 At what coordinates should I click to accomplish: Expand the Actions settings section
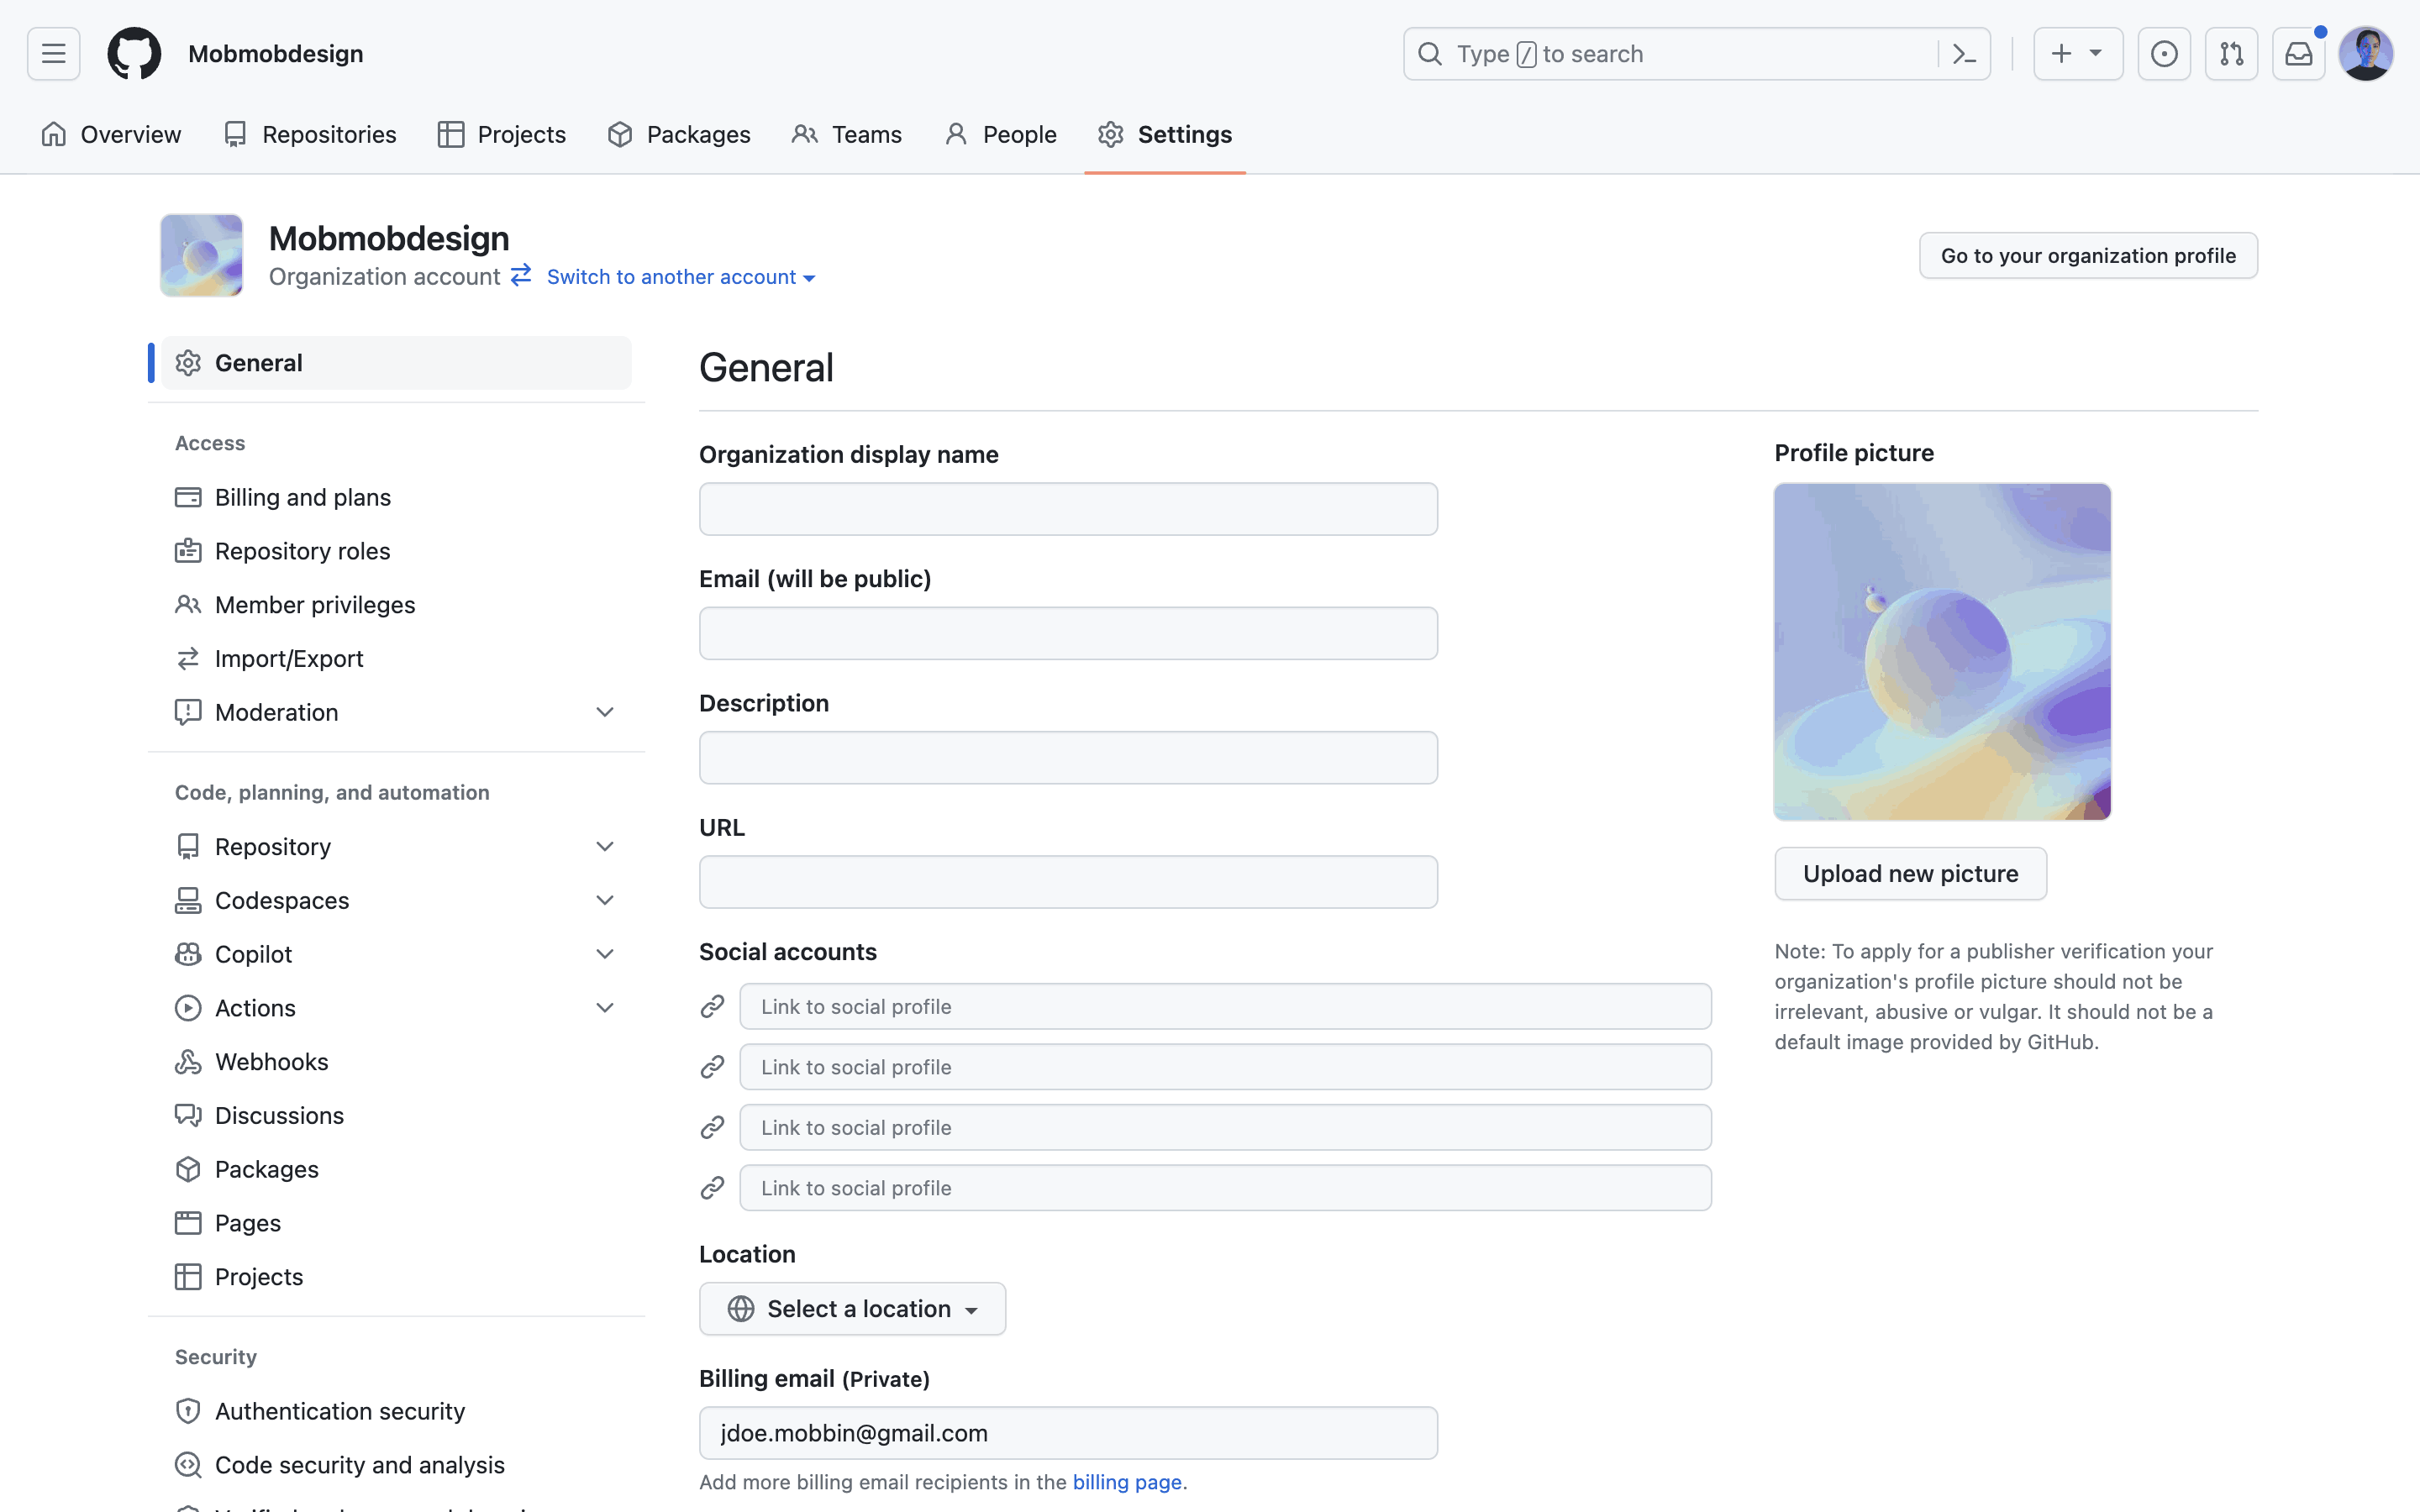604,1008
